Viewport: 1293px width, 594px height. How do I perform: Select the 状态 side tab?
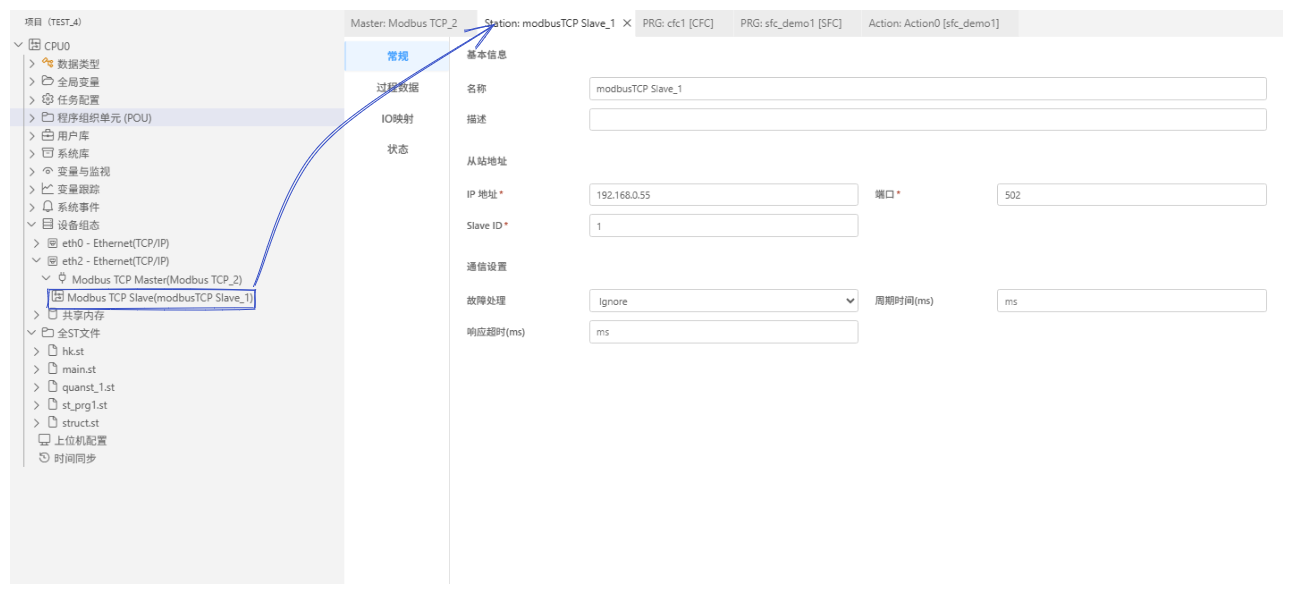click(x=397, y=150)
